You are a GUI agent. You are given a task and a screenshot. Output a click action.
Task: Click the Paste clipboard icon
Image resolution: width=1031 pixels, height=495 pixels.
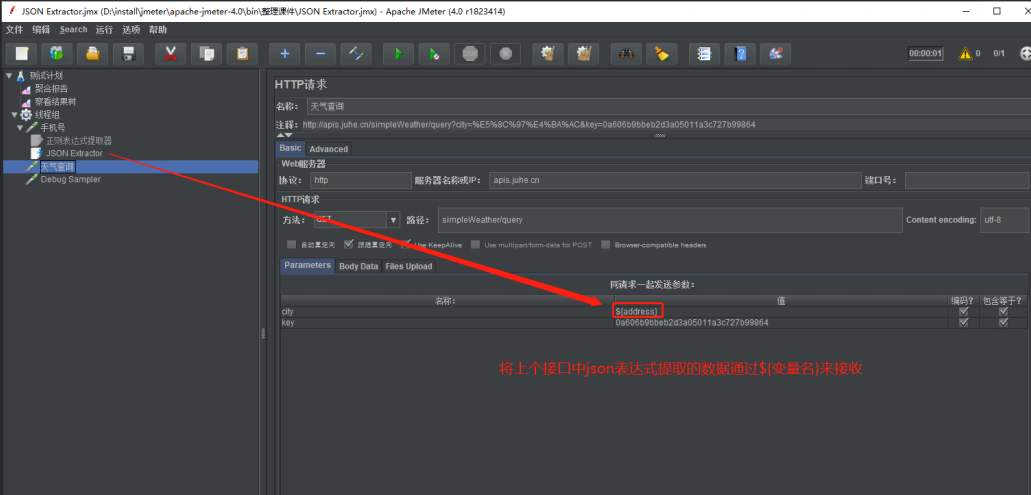(242, 54)
